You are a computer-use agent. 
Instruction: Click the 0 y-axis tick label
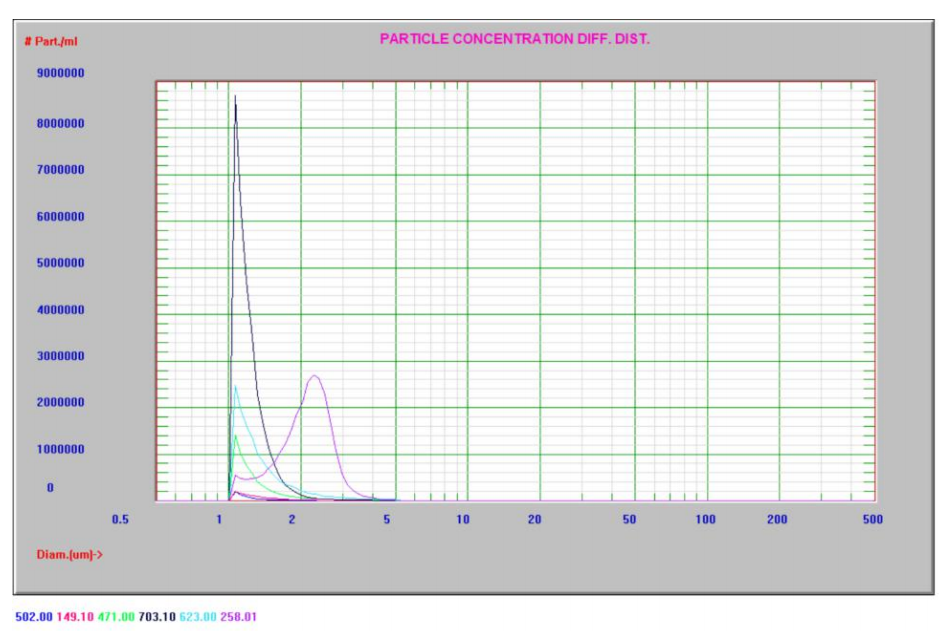[x=50, y=488]
